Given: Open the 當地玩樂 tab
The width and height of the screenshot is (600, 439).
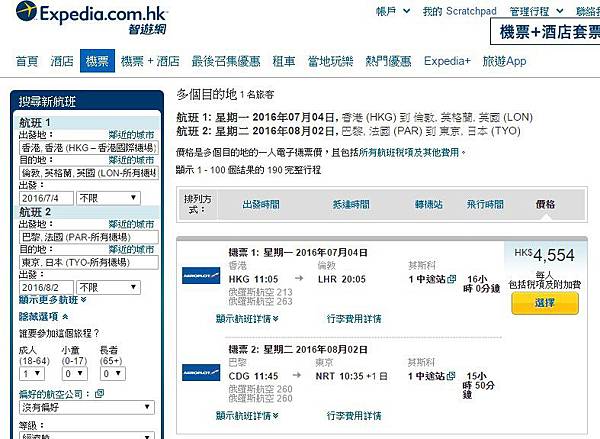Looking at the screenshot, I should 331,61.
